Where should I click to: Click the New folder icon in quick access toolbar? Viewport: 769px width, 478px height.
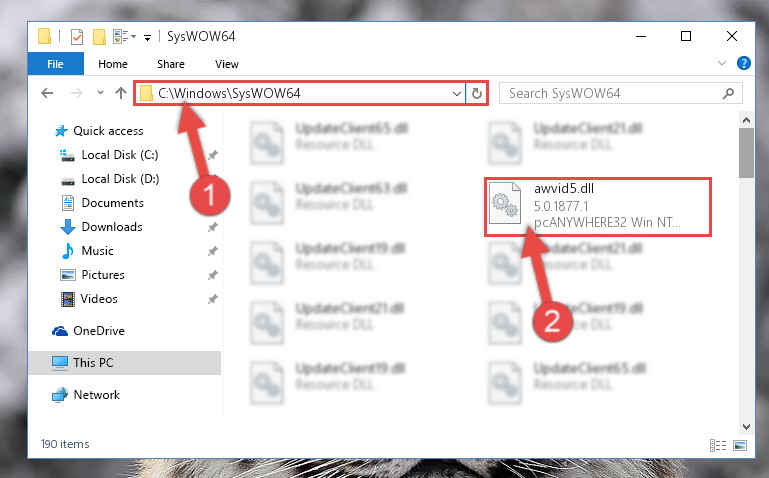pos(99,37)
